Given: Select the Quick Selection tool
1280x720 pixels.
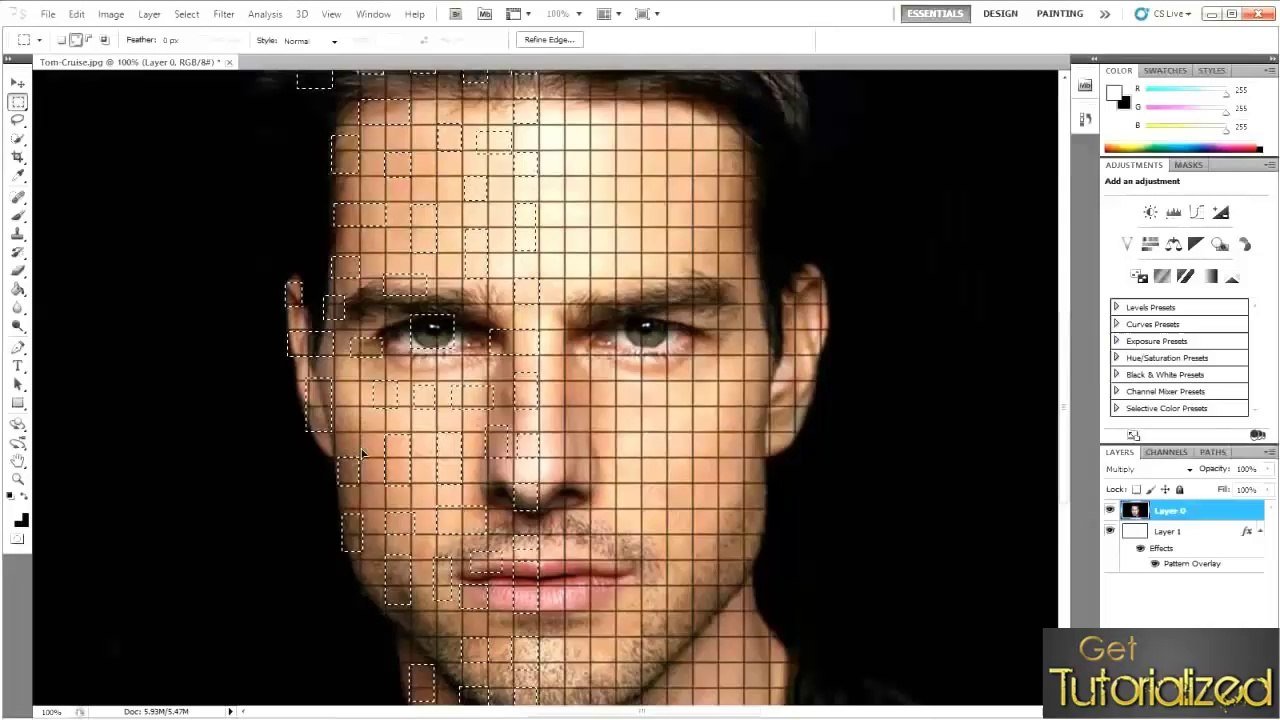Looking at the screenshot, I should tap(18, 138).
